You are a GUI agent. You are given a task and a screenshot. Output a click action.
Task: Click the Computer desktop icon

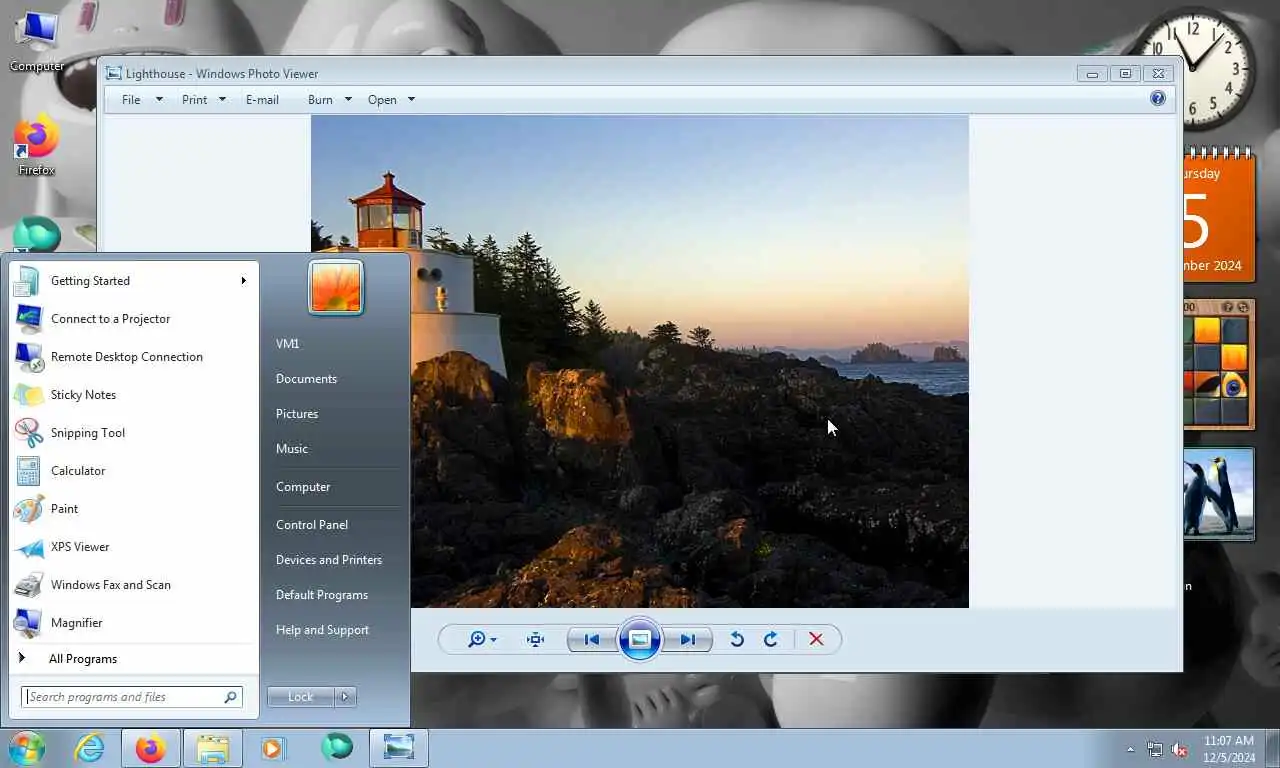(x=37, y=41)
